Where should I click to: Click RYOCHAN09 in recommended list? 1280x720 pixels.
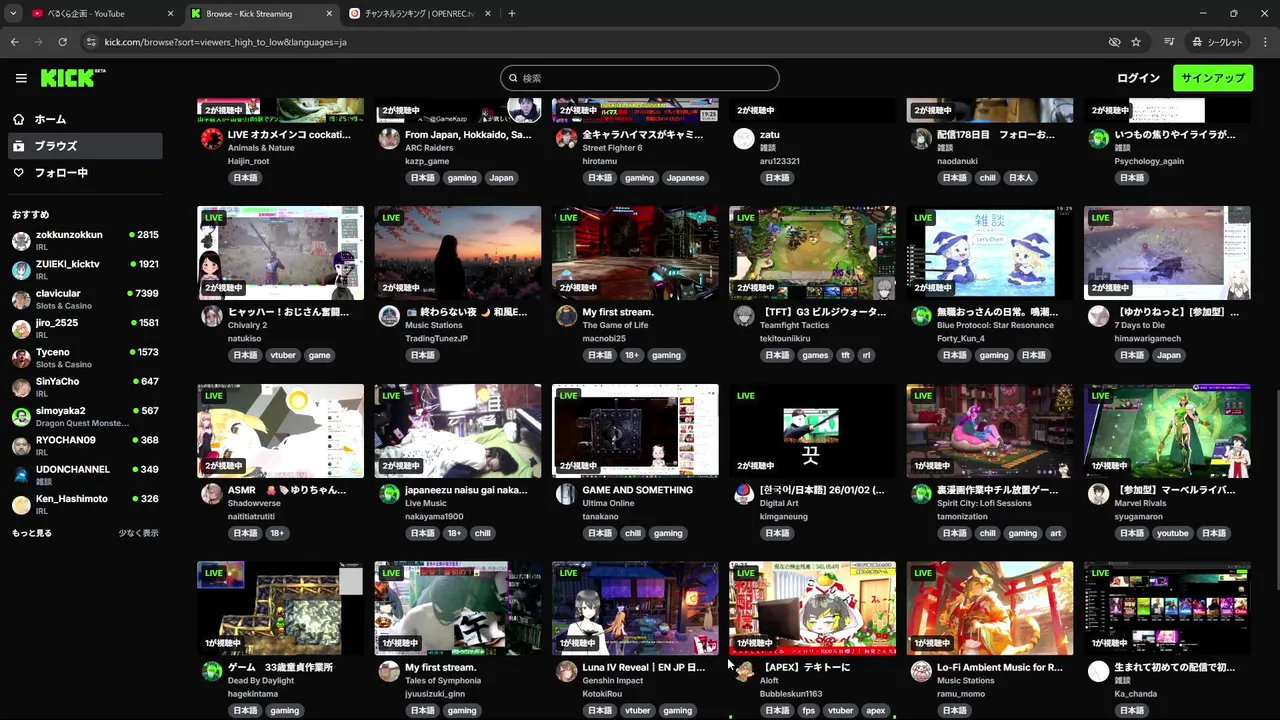[85, 446]
